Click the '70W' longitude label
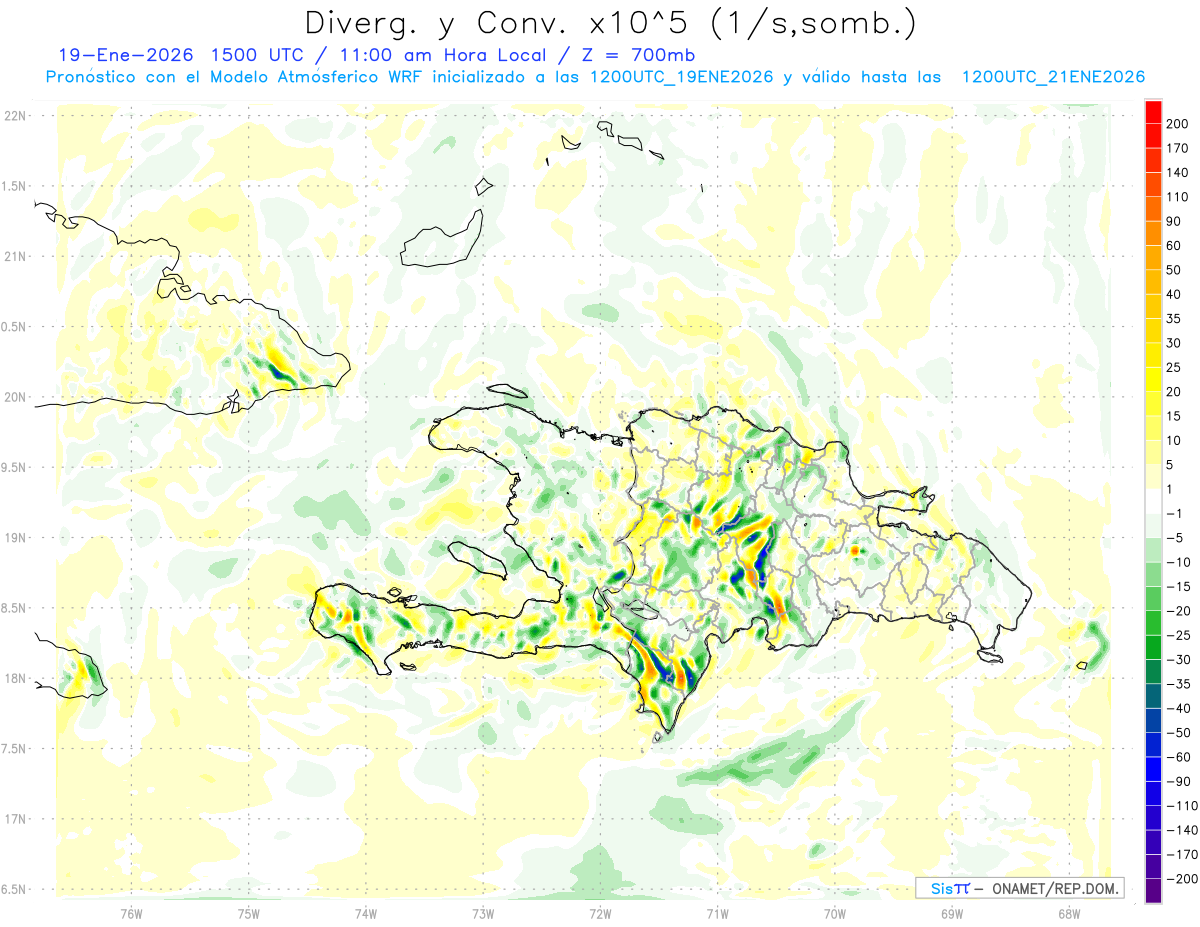The image size is (1200, 927). 834,913
